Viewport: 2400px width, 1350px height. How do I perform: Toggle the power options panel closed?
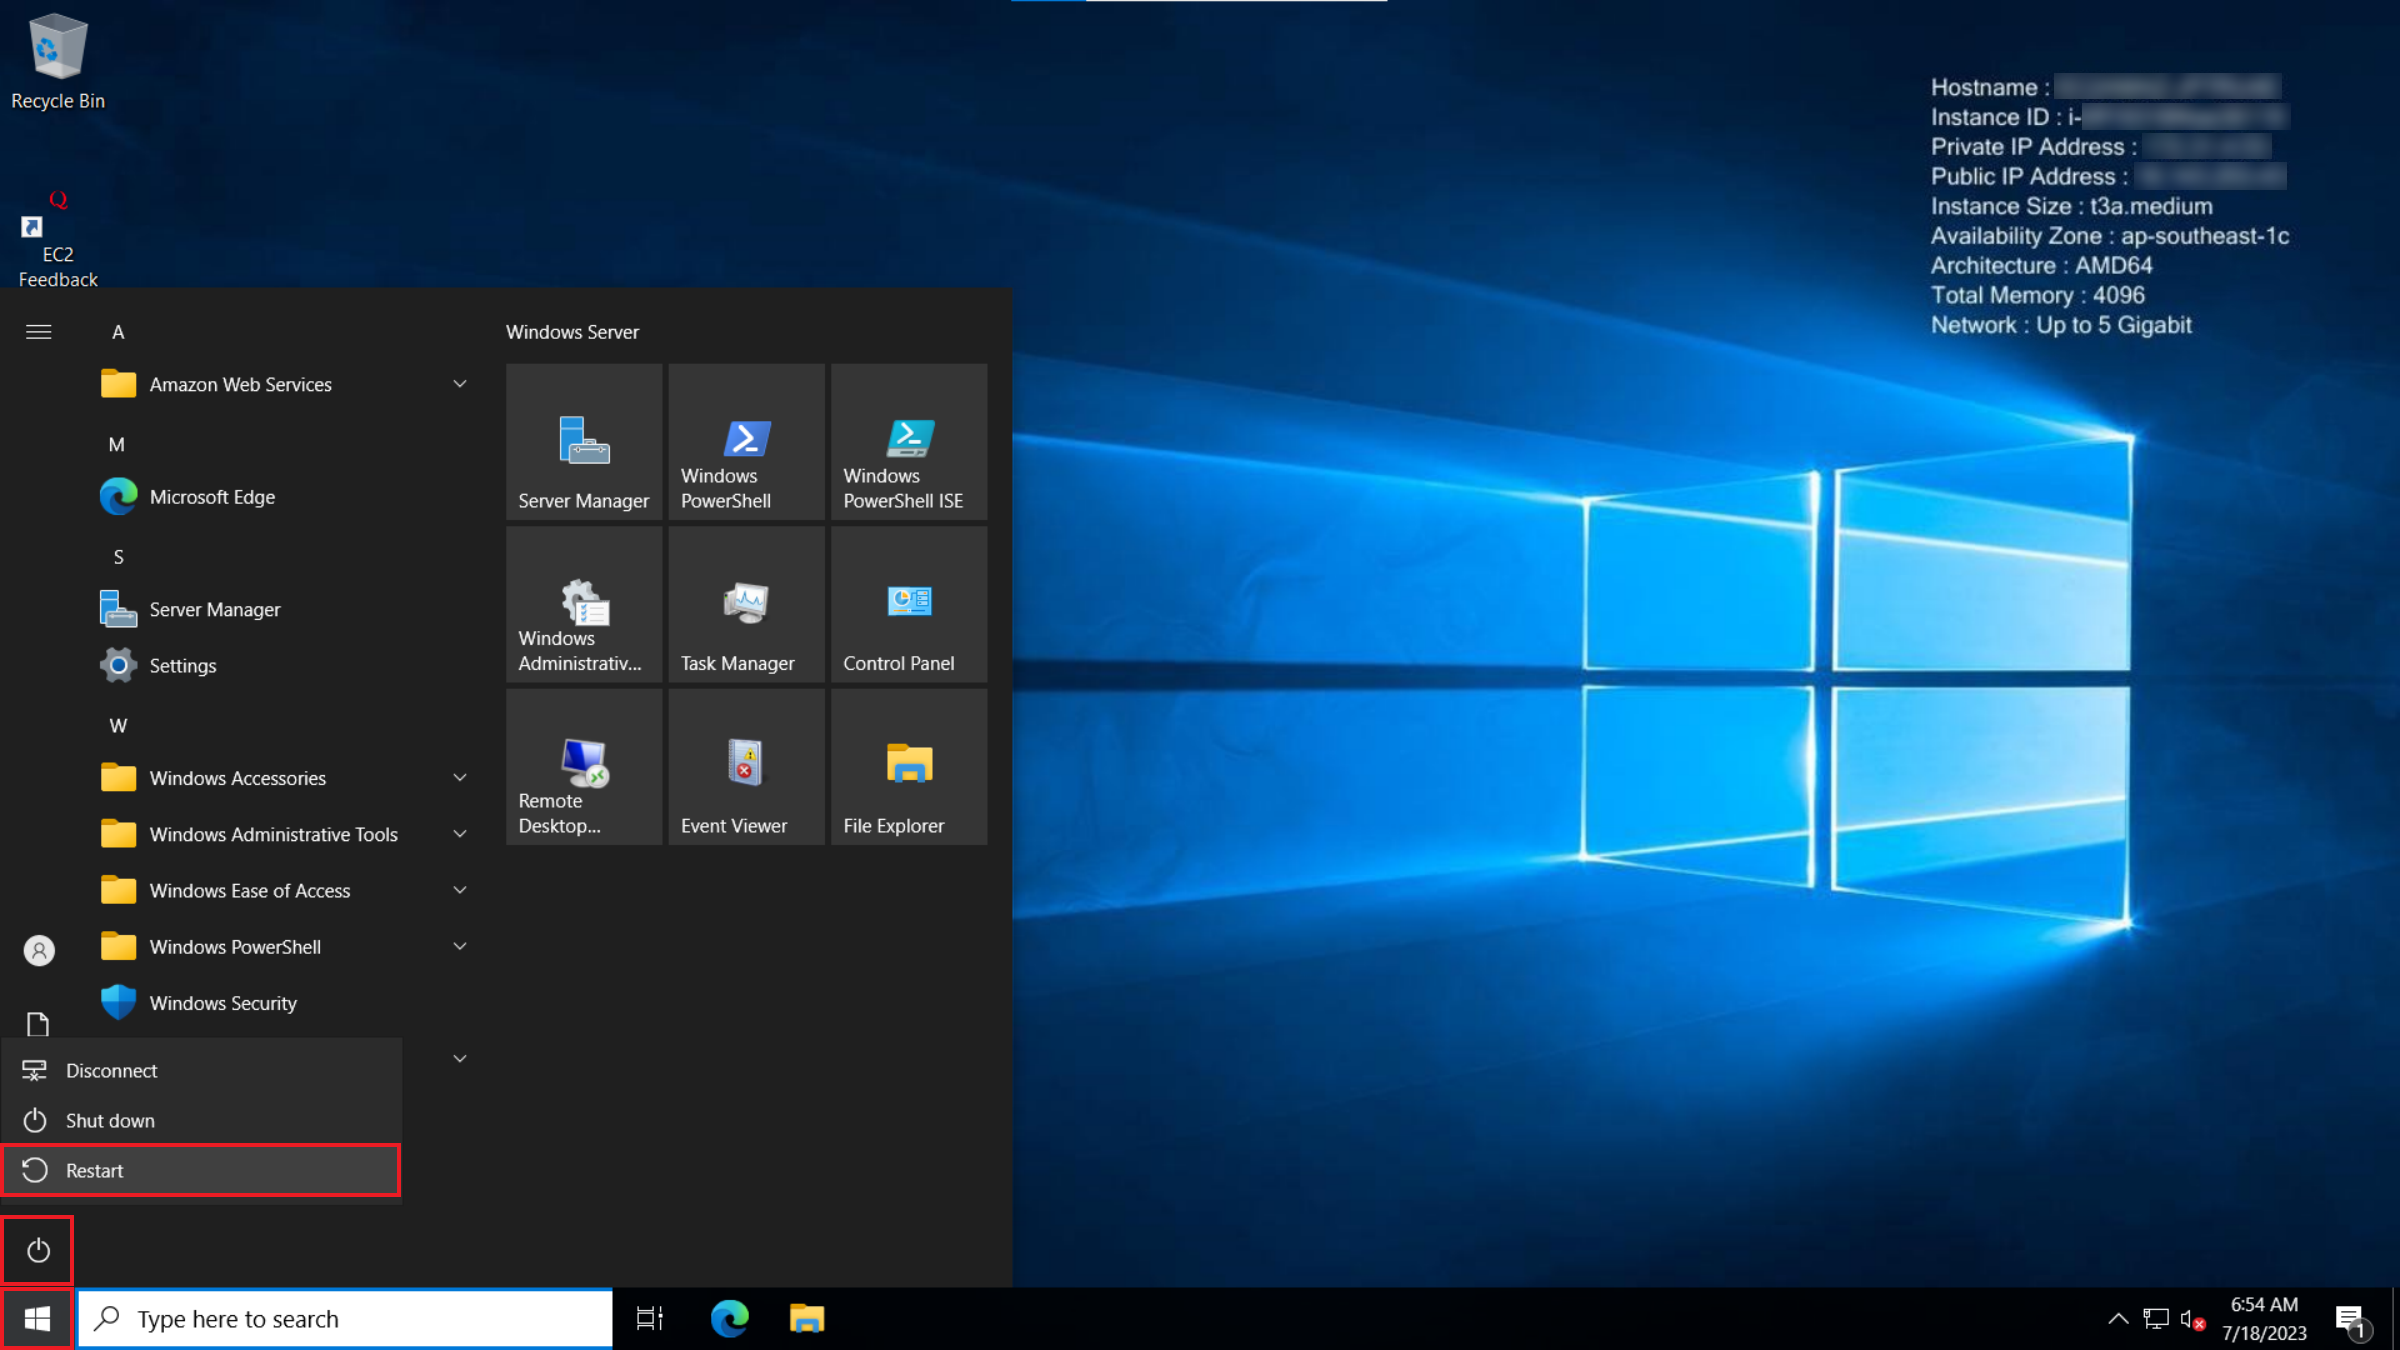tap(37, 1249)
